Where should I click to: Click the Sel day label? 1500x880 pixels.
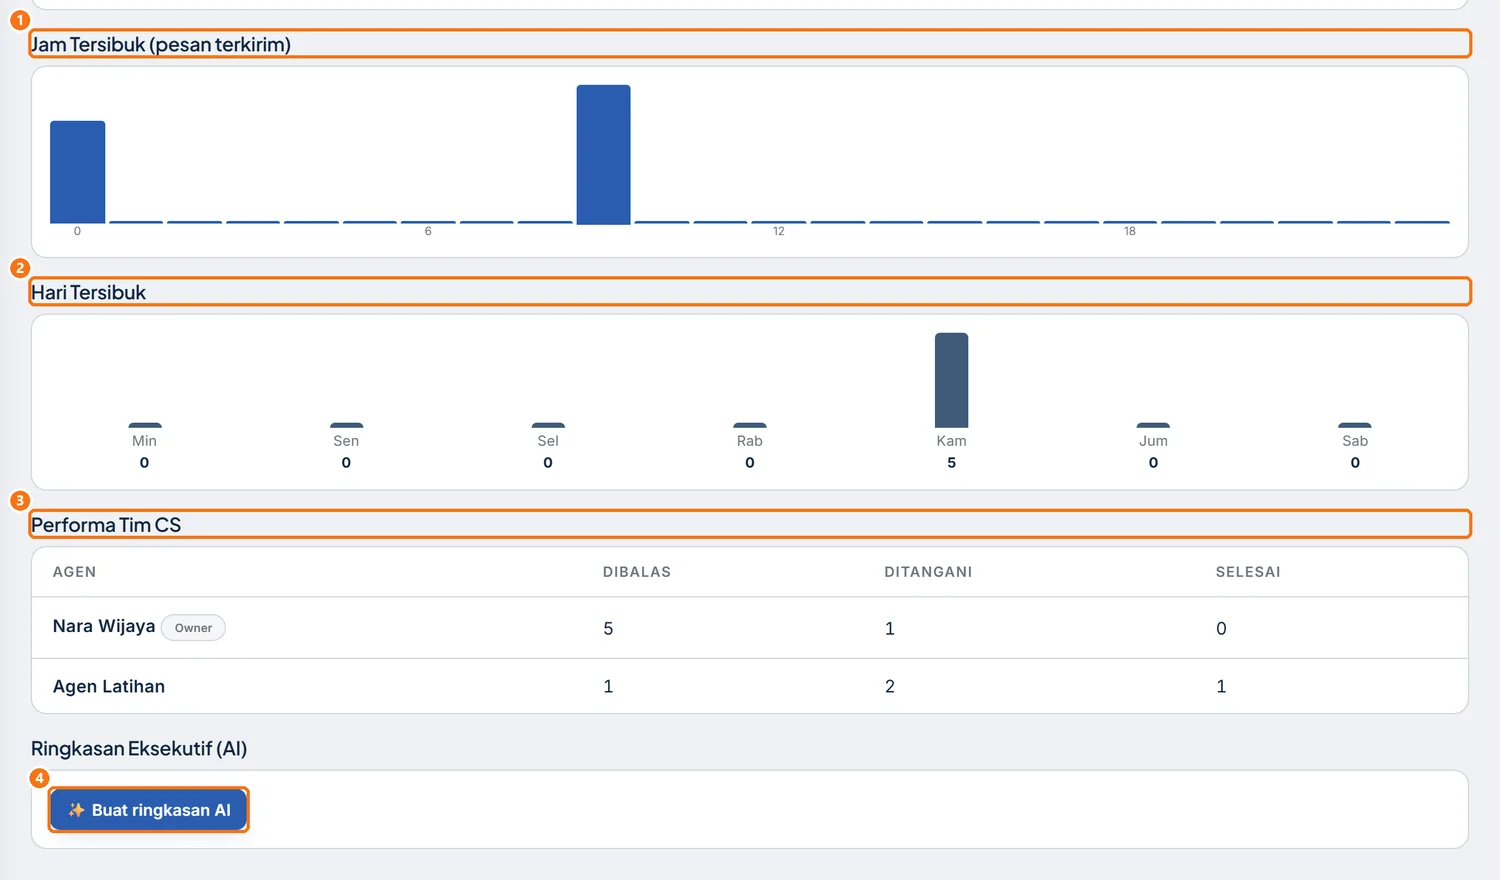coord(548,441)
